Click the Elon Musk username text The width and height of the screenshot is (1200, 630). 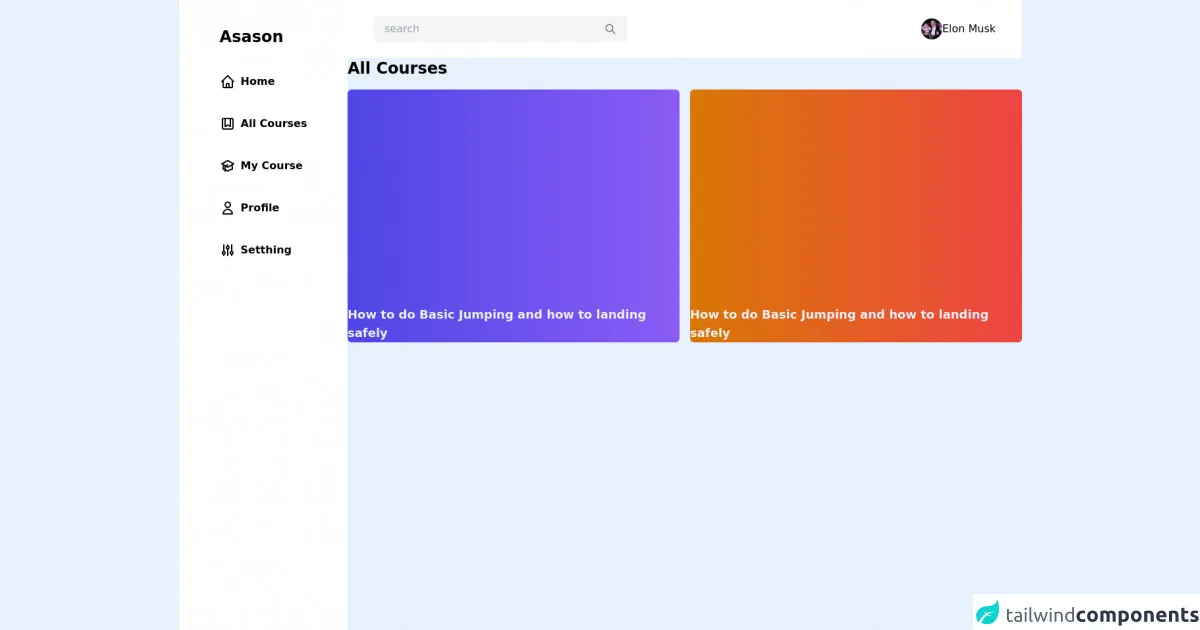click(x=968, y=29)
